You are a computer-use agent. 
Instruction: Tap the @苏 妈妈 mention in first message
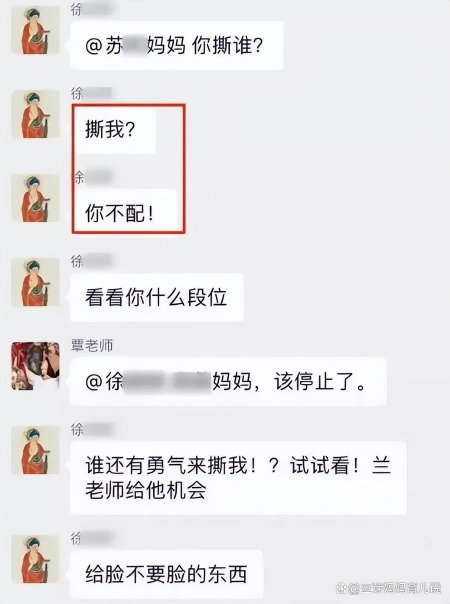tap(135, 46)
